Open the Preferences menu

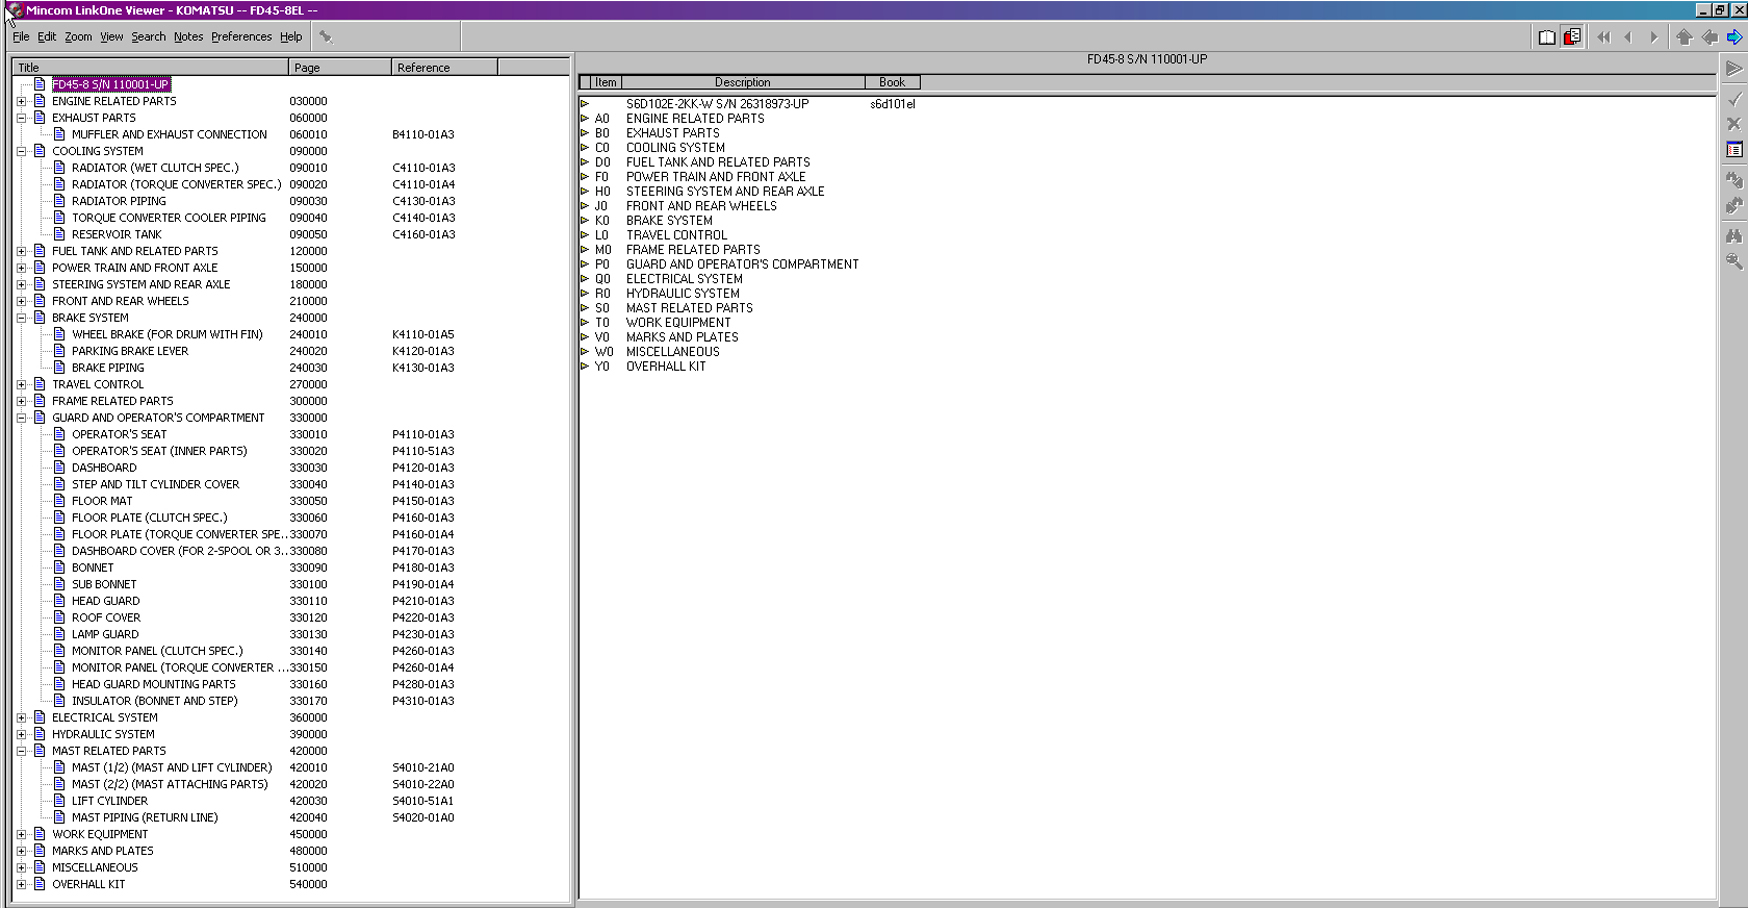coord(241,37)
